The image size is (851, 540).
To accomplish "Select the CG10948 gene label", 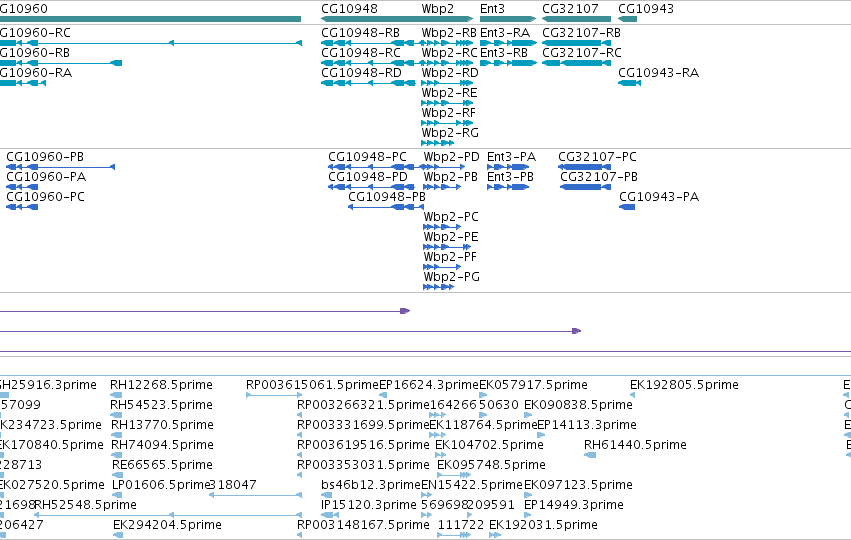I will (x=349, y=9).
